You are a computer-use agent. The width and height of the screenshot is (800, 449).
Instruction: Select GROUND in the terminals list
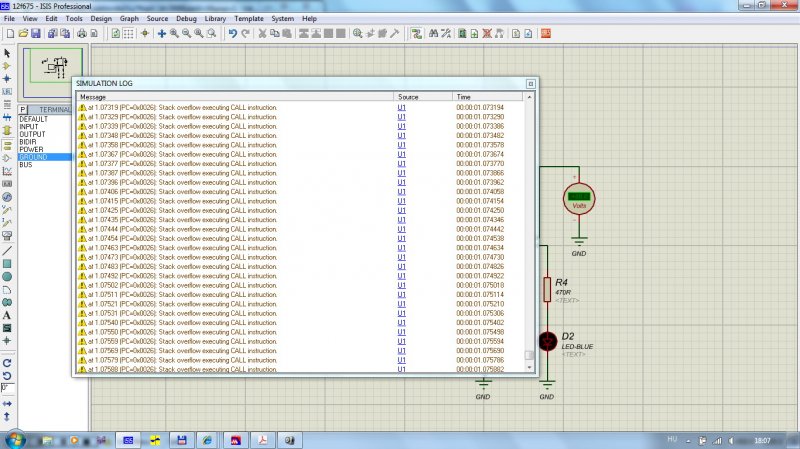tap(33, 157)
